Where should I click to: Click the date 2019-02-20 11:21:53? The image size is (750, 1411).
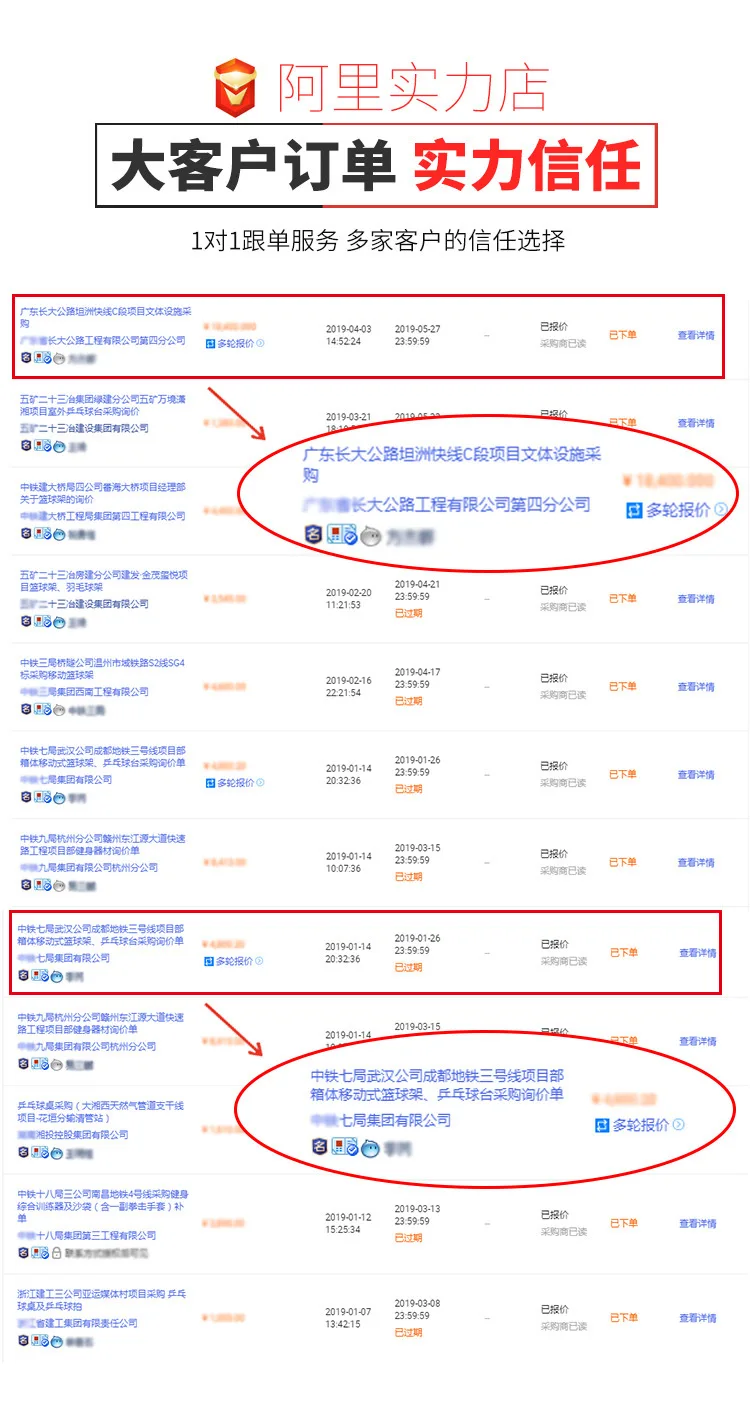(x=348, y=598)
